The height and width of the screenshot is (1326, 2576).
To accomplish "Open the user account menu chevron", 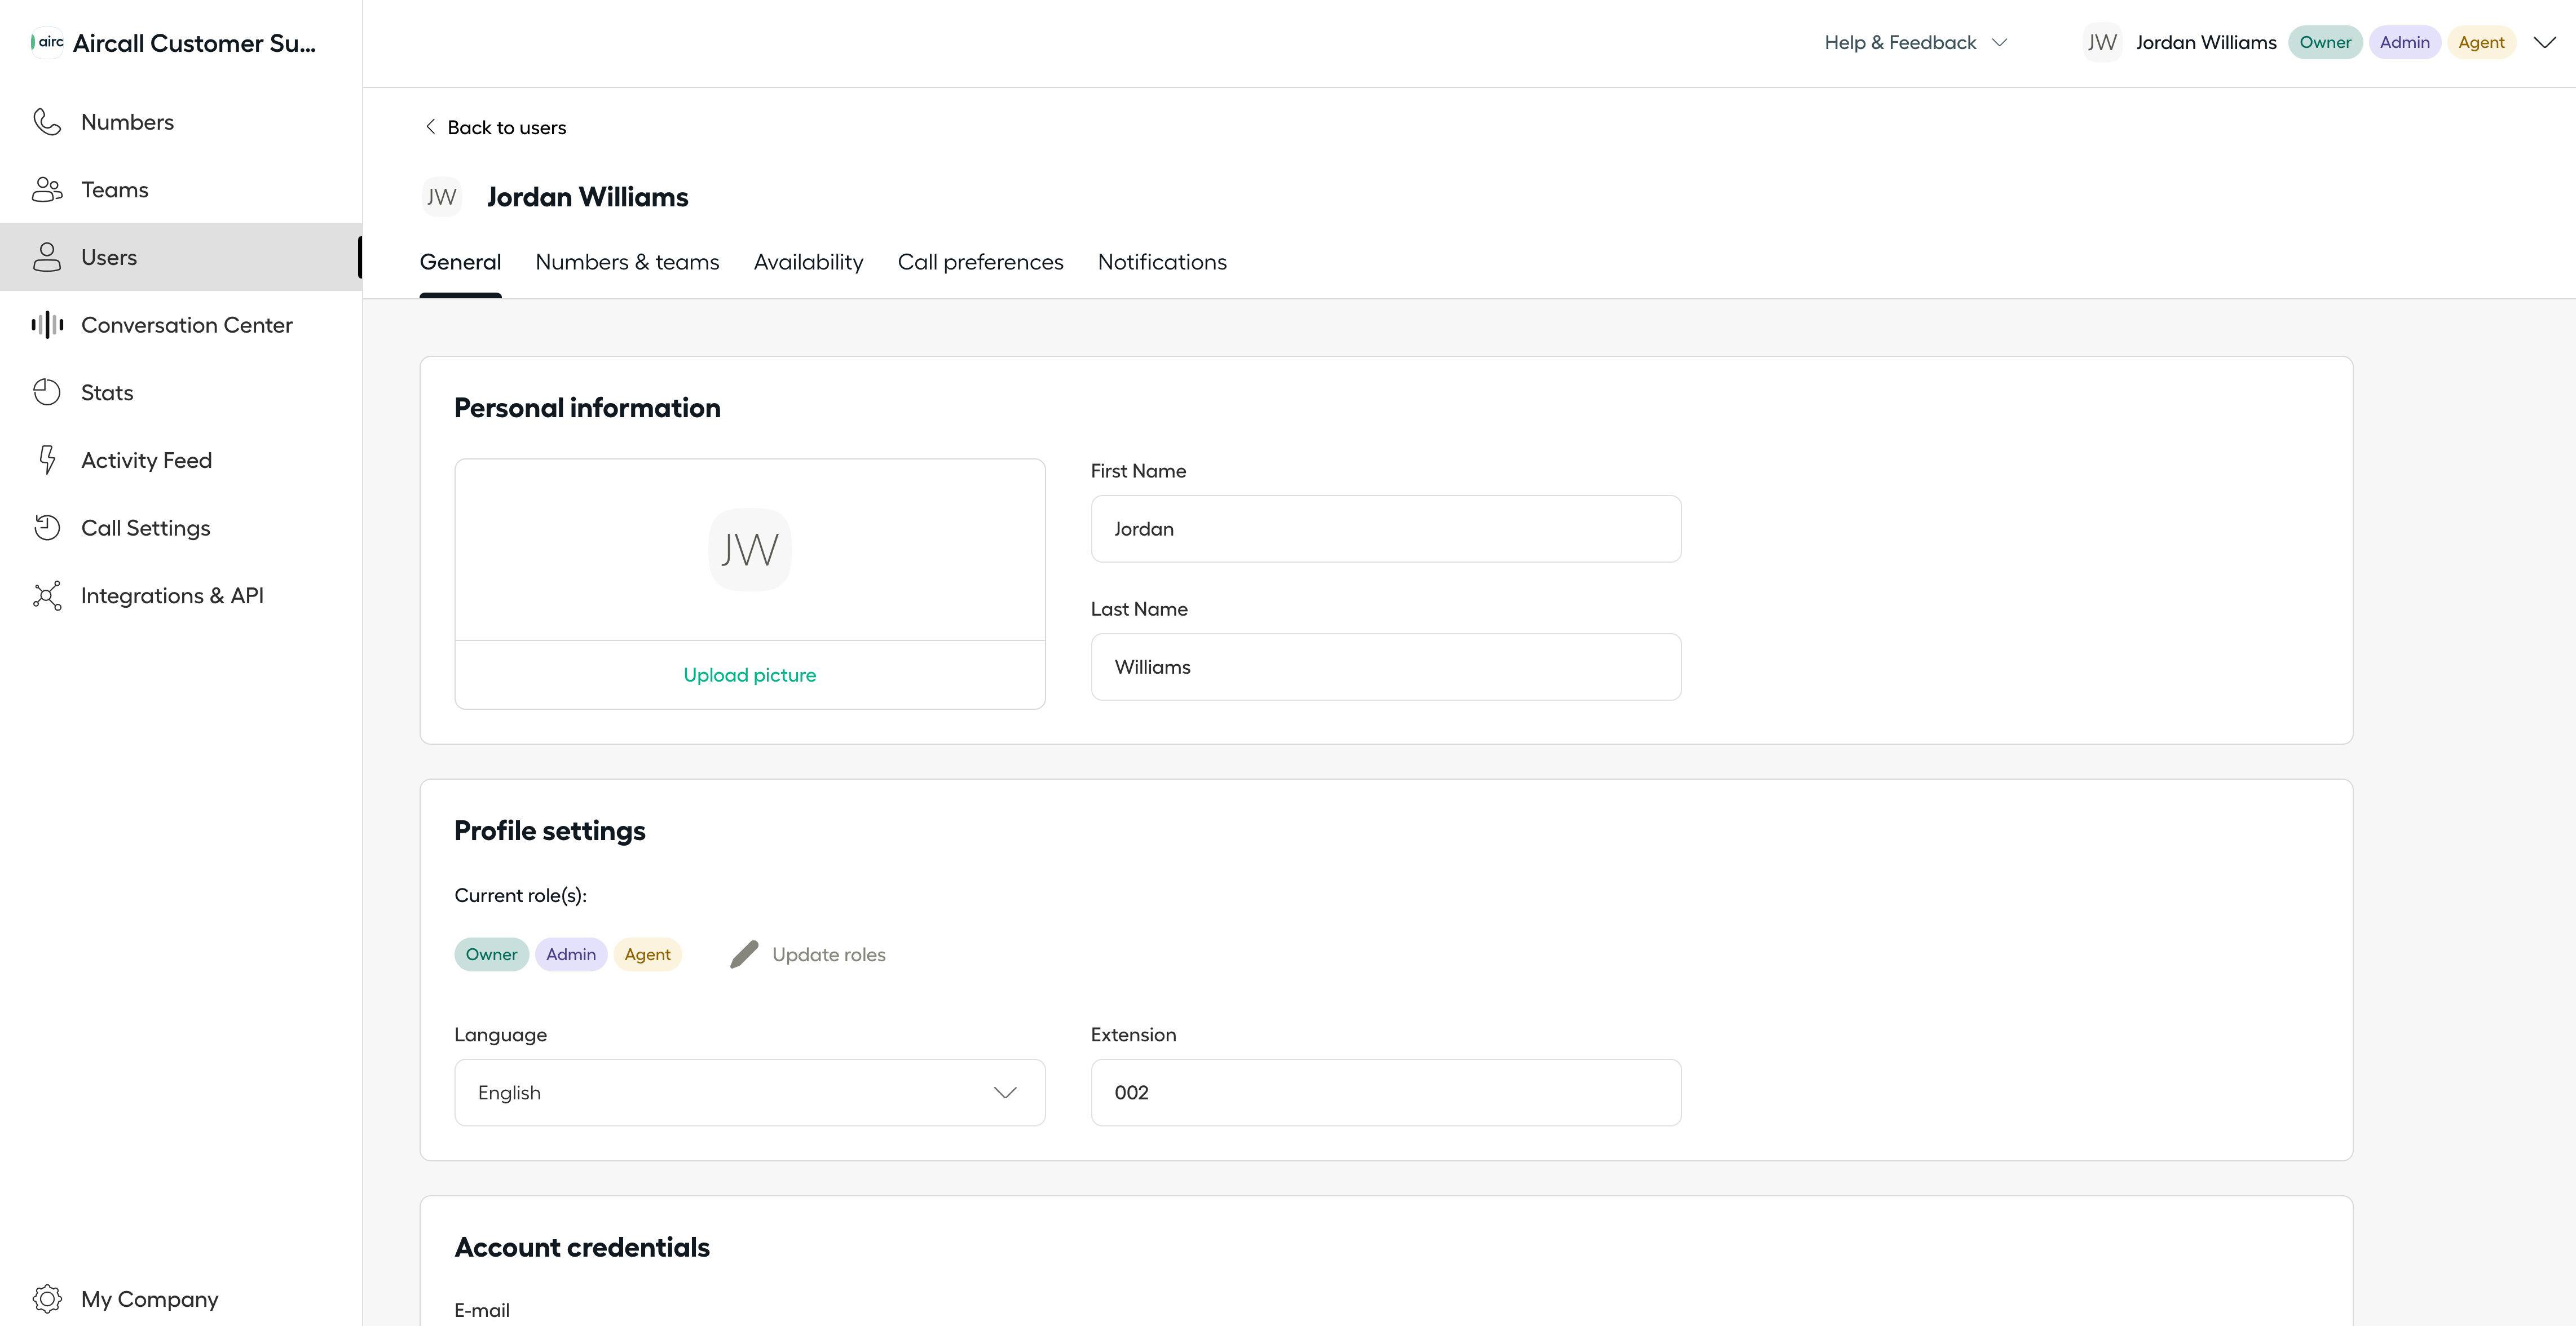I will (2544, 42).
